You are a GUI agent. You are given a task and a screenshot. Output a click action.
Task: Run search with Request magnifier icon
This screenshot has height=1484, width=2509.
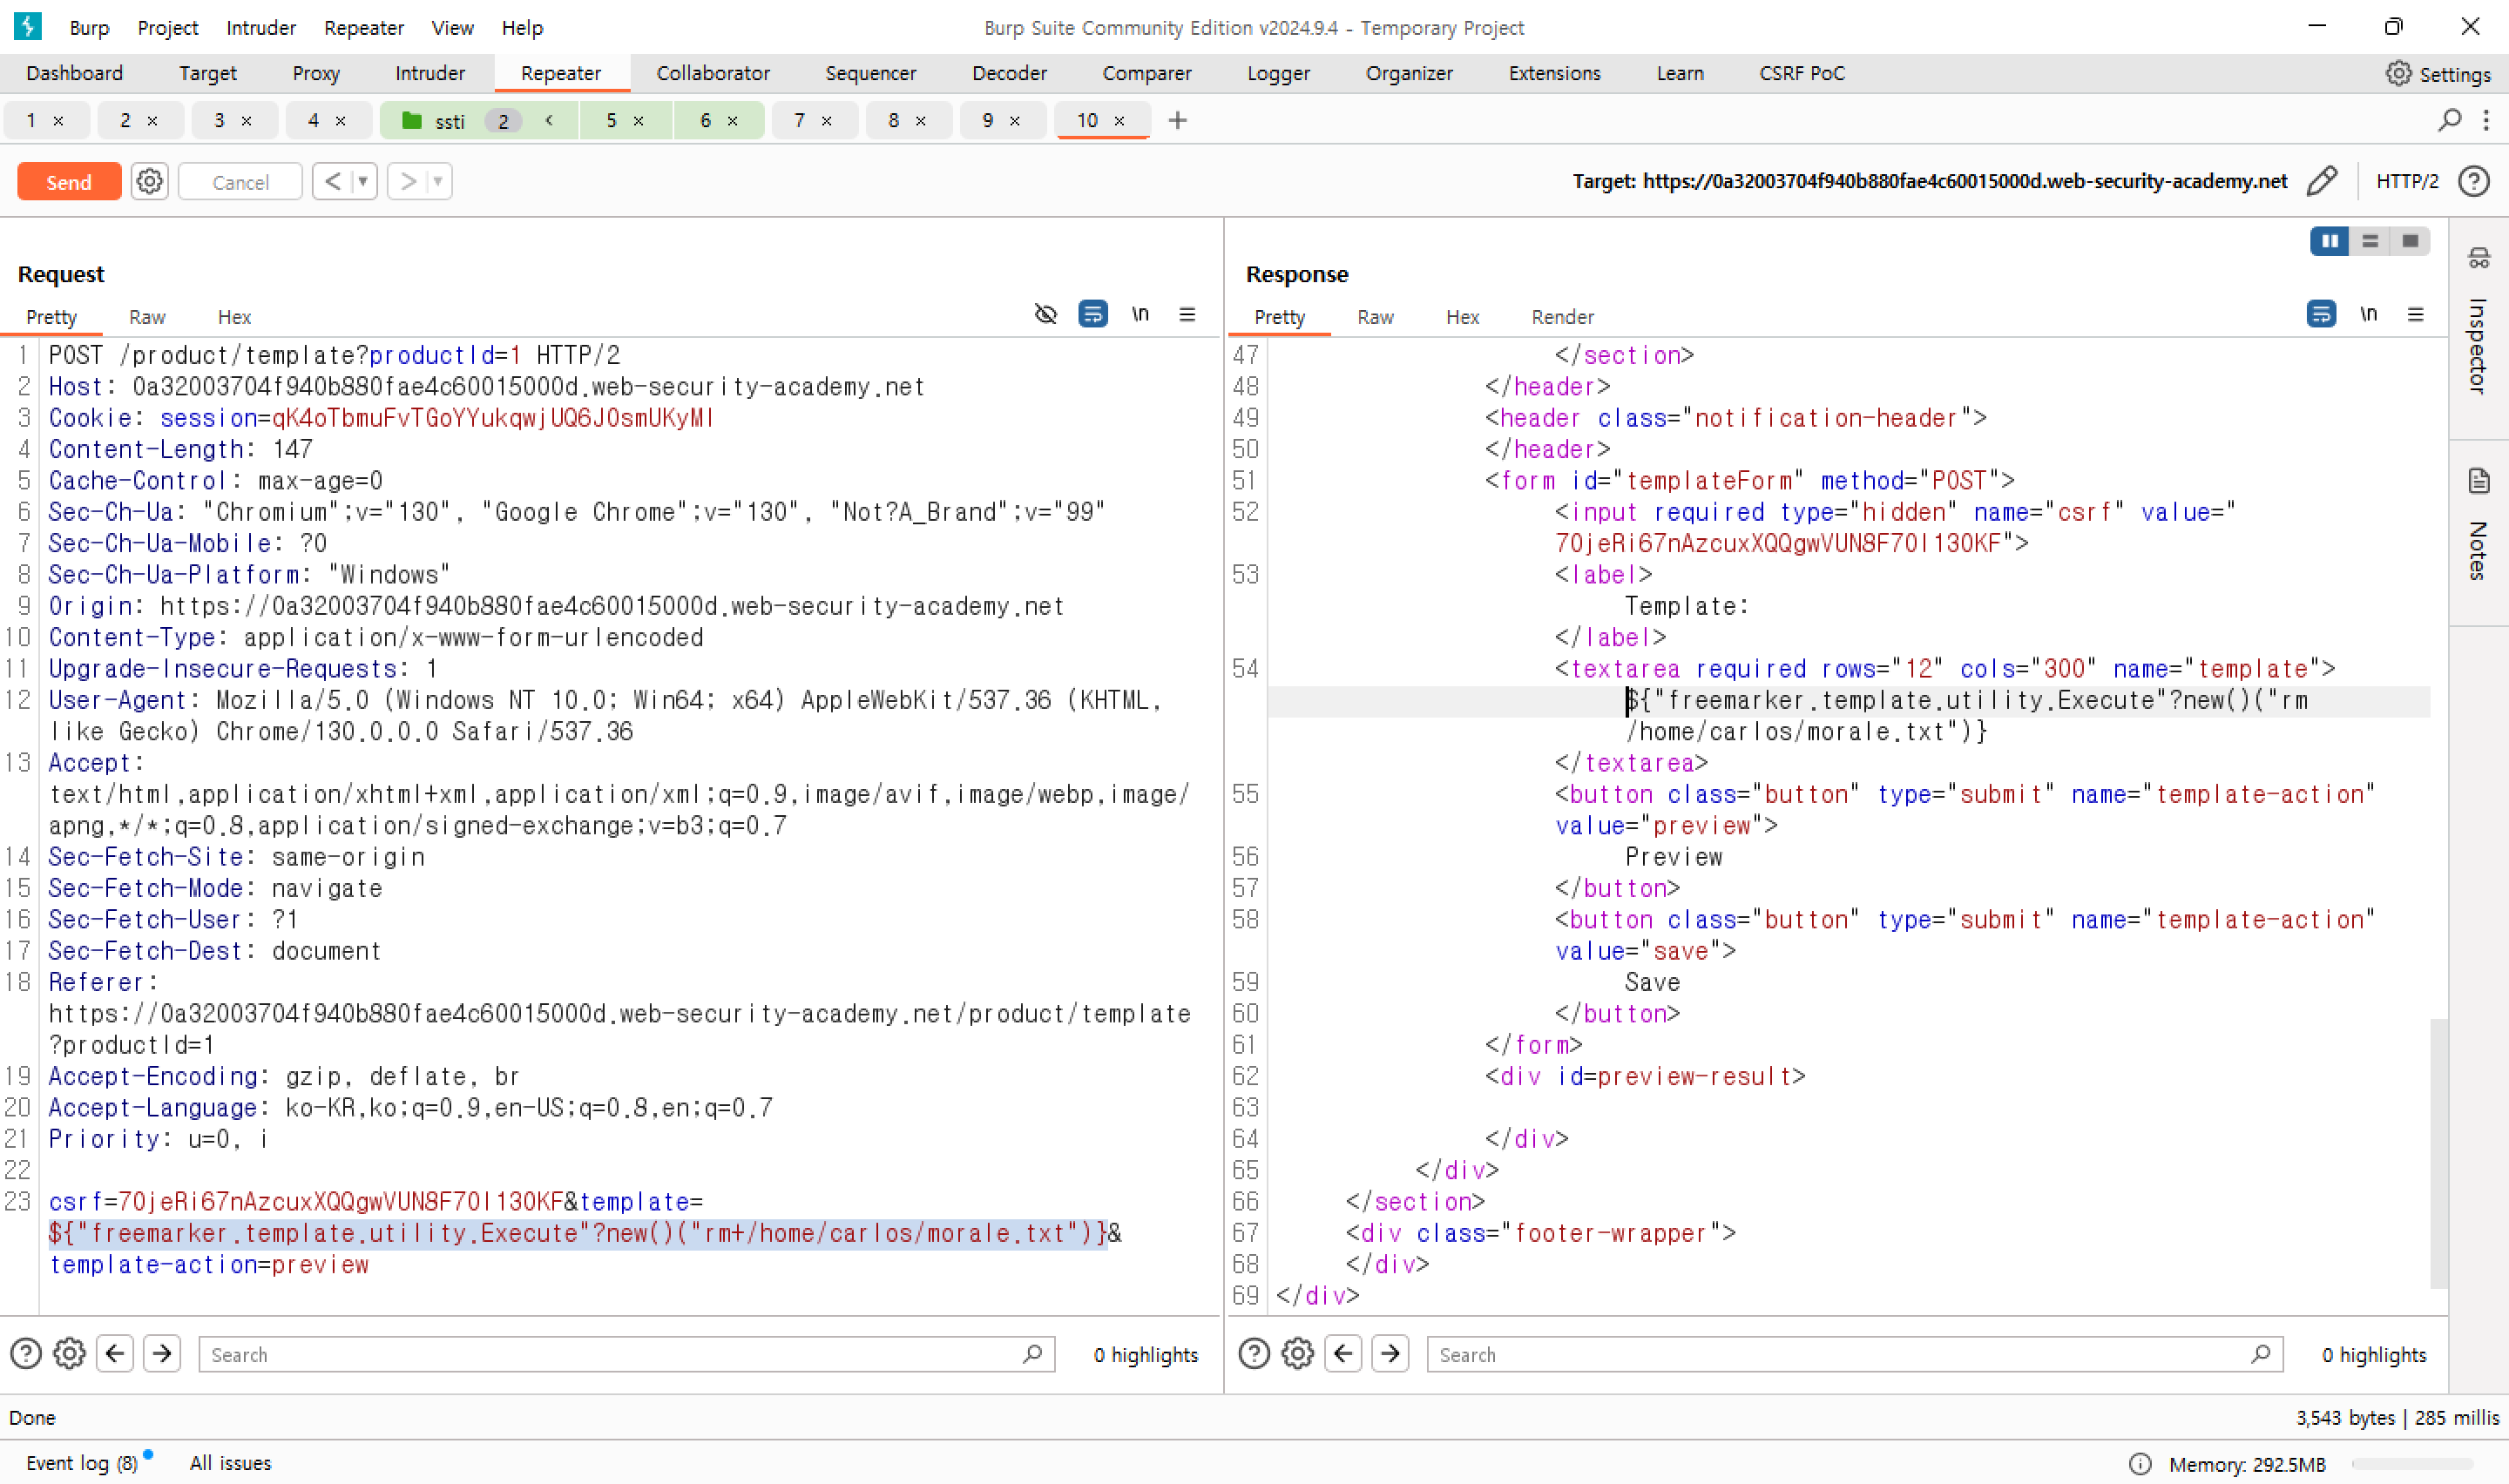coord(1033,1353)
